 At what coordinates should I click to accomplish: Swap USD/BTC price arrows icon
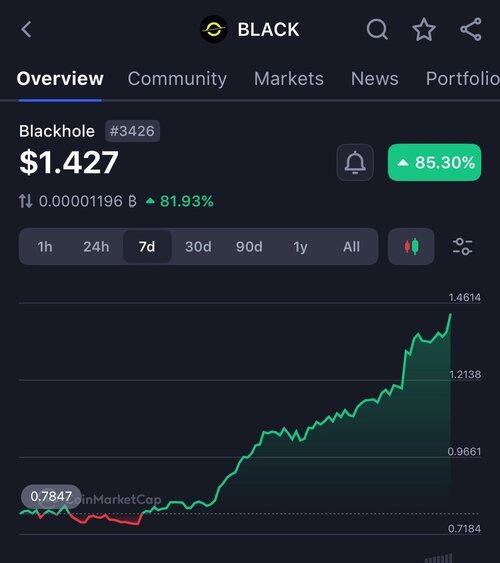[25, 201]
